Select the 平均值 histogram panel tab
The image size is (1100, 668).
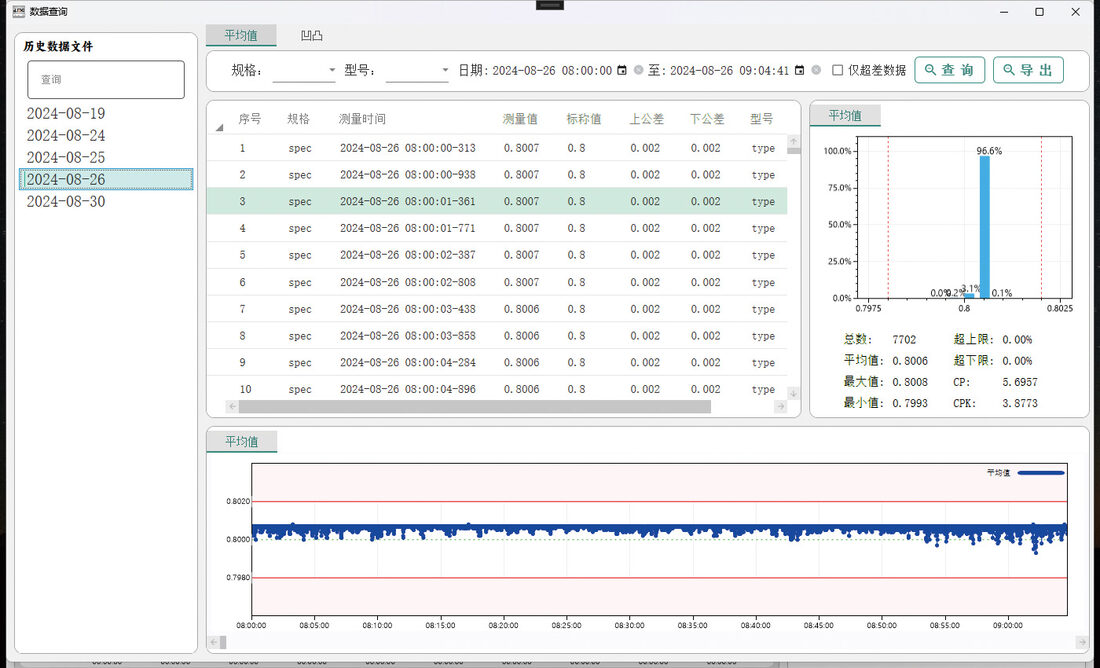click(x=845, y=116)
